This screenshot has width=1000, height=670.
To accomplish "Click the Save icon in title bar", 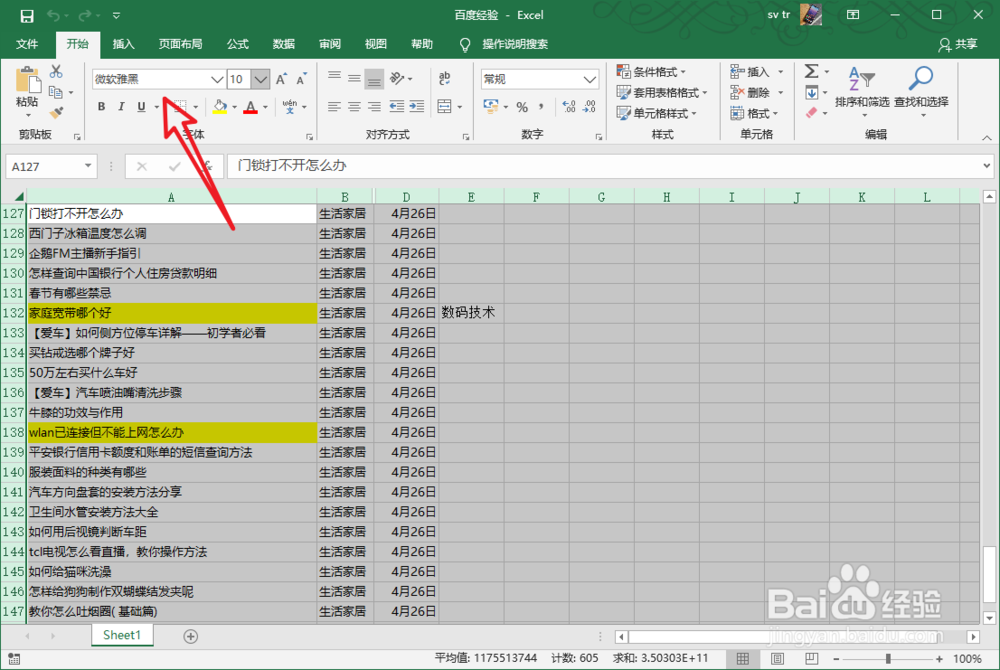I will pos(27,15).
